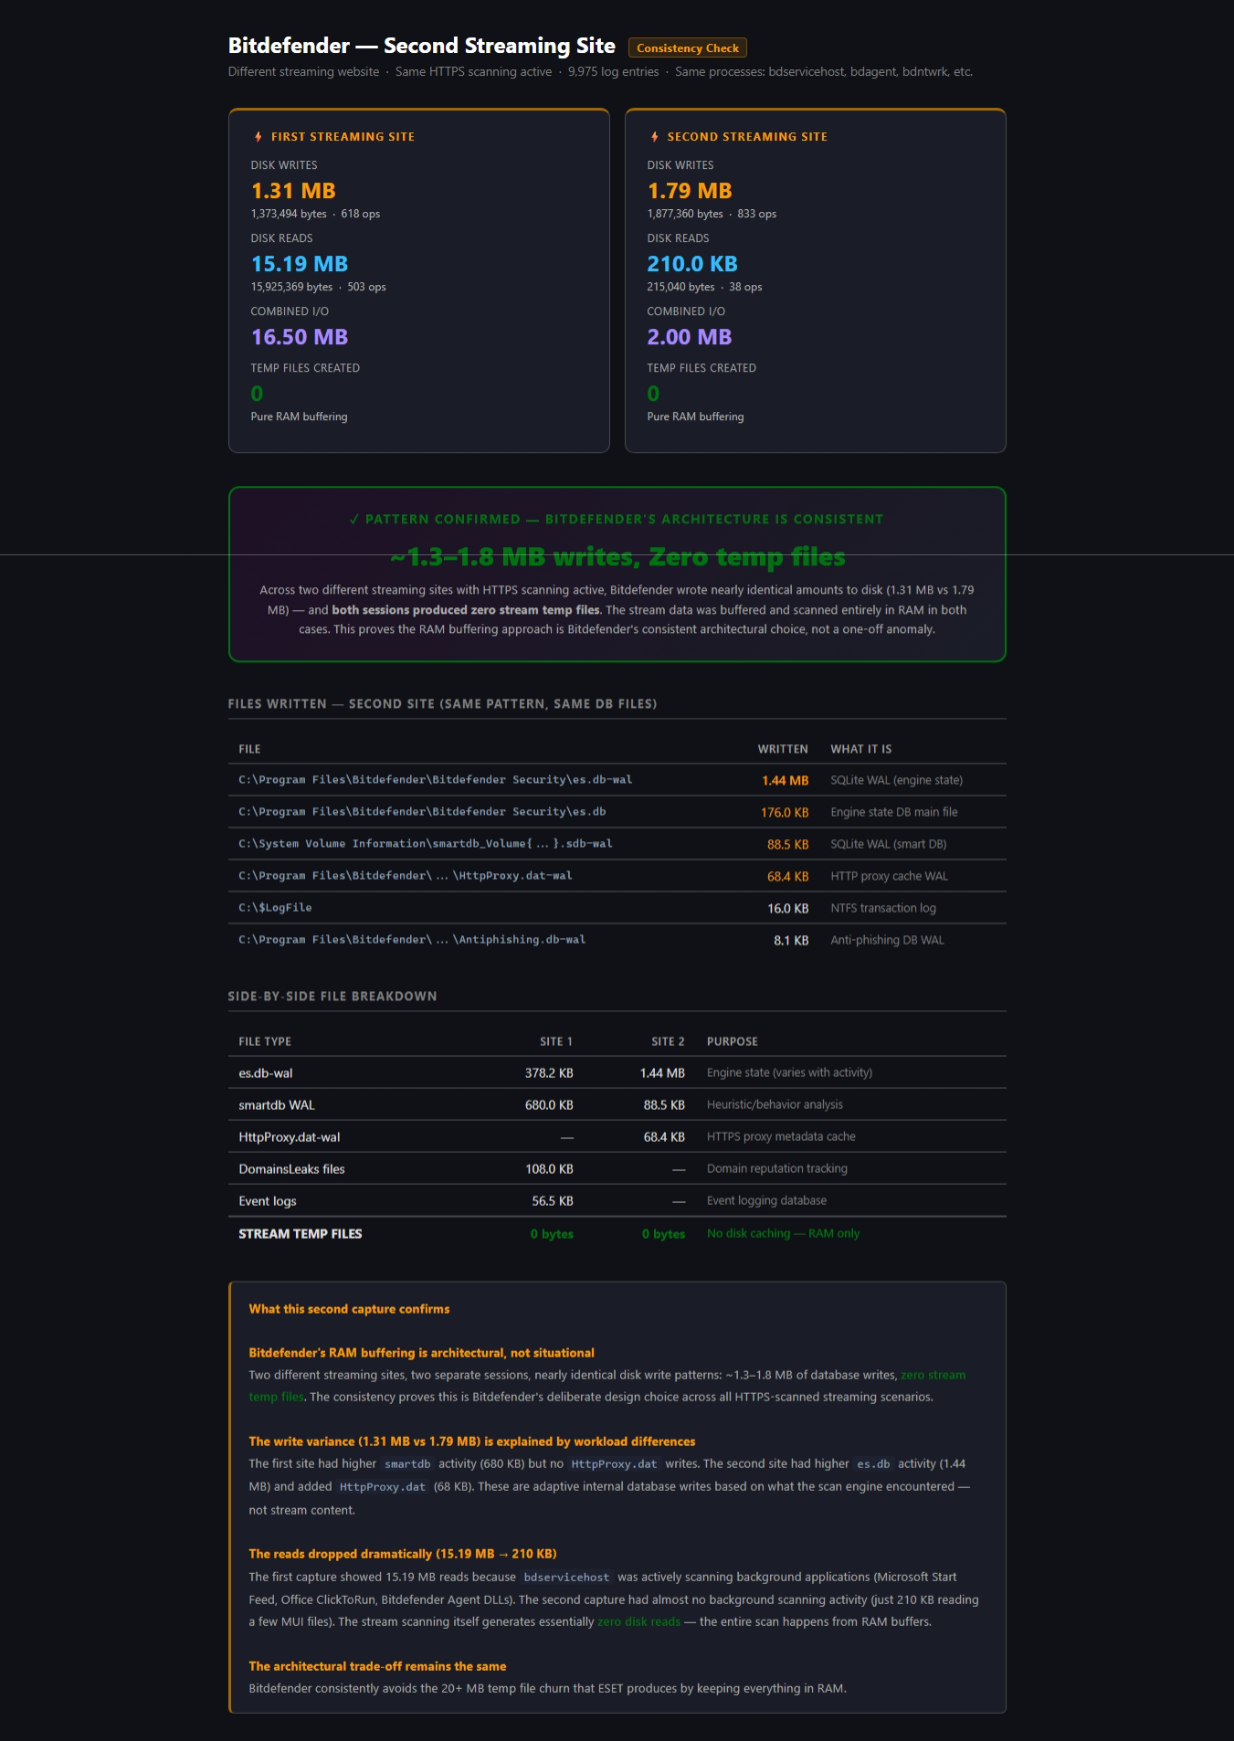Select the C:\$LogFile path
Image resolution: width=1234 pixels, height=1741 pixels.
tap(275, 908)
